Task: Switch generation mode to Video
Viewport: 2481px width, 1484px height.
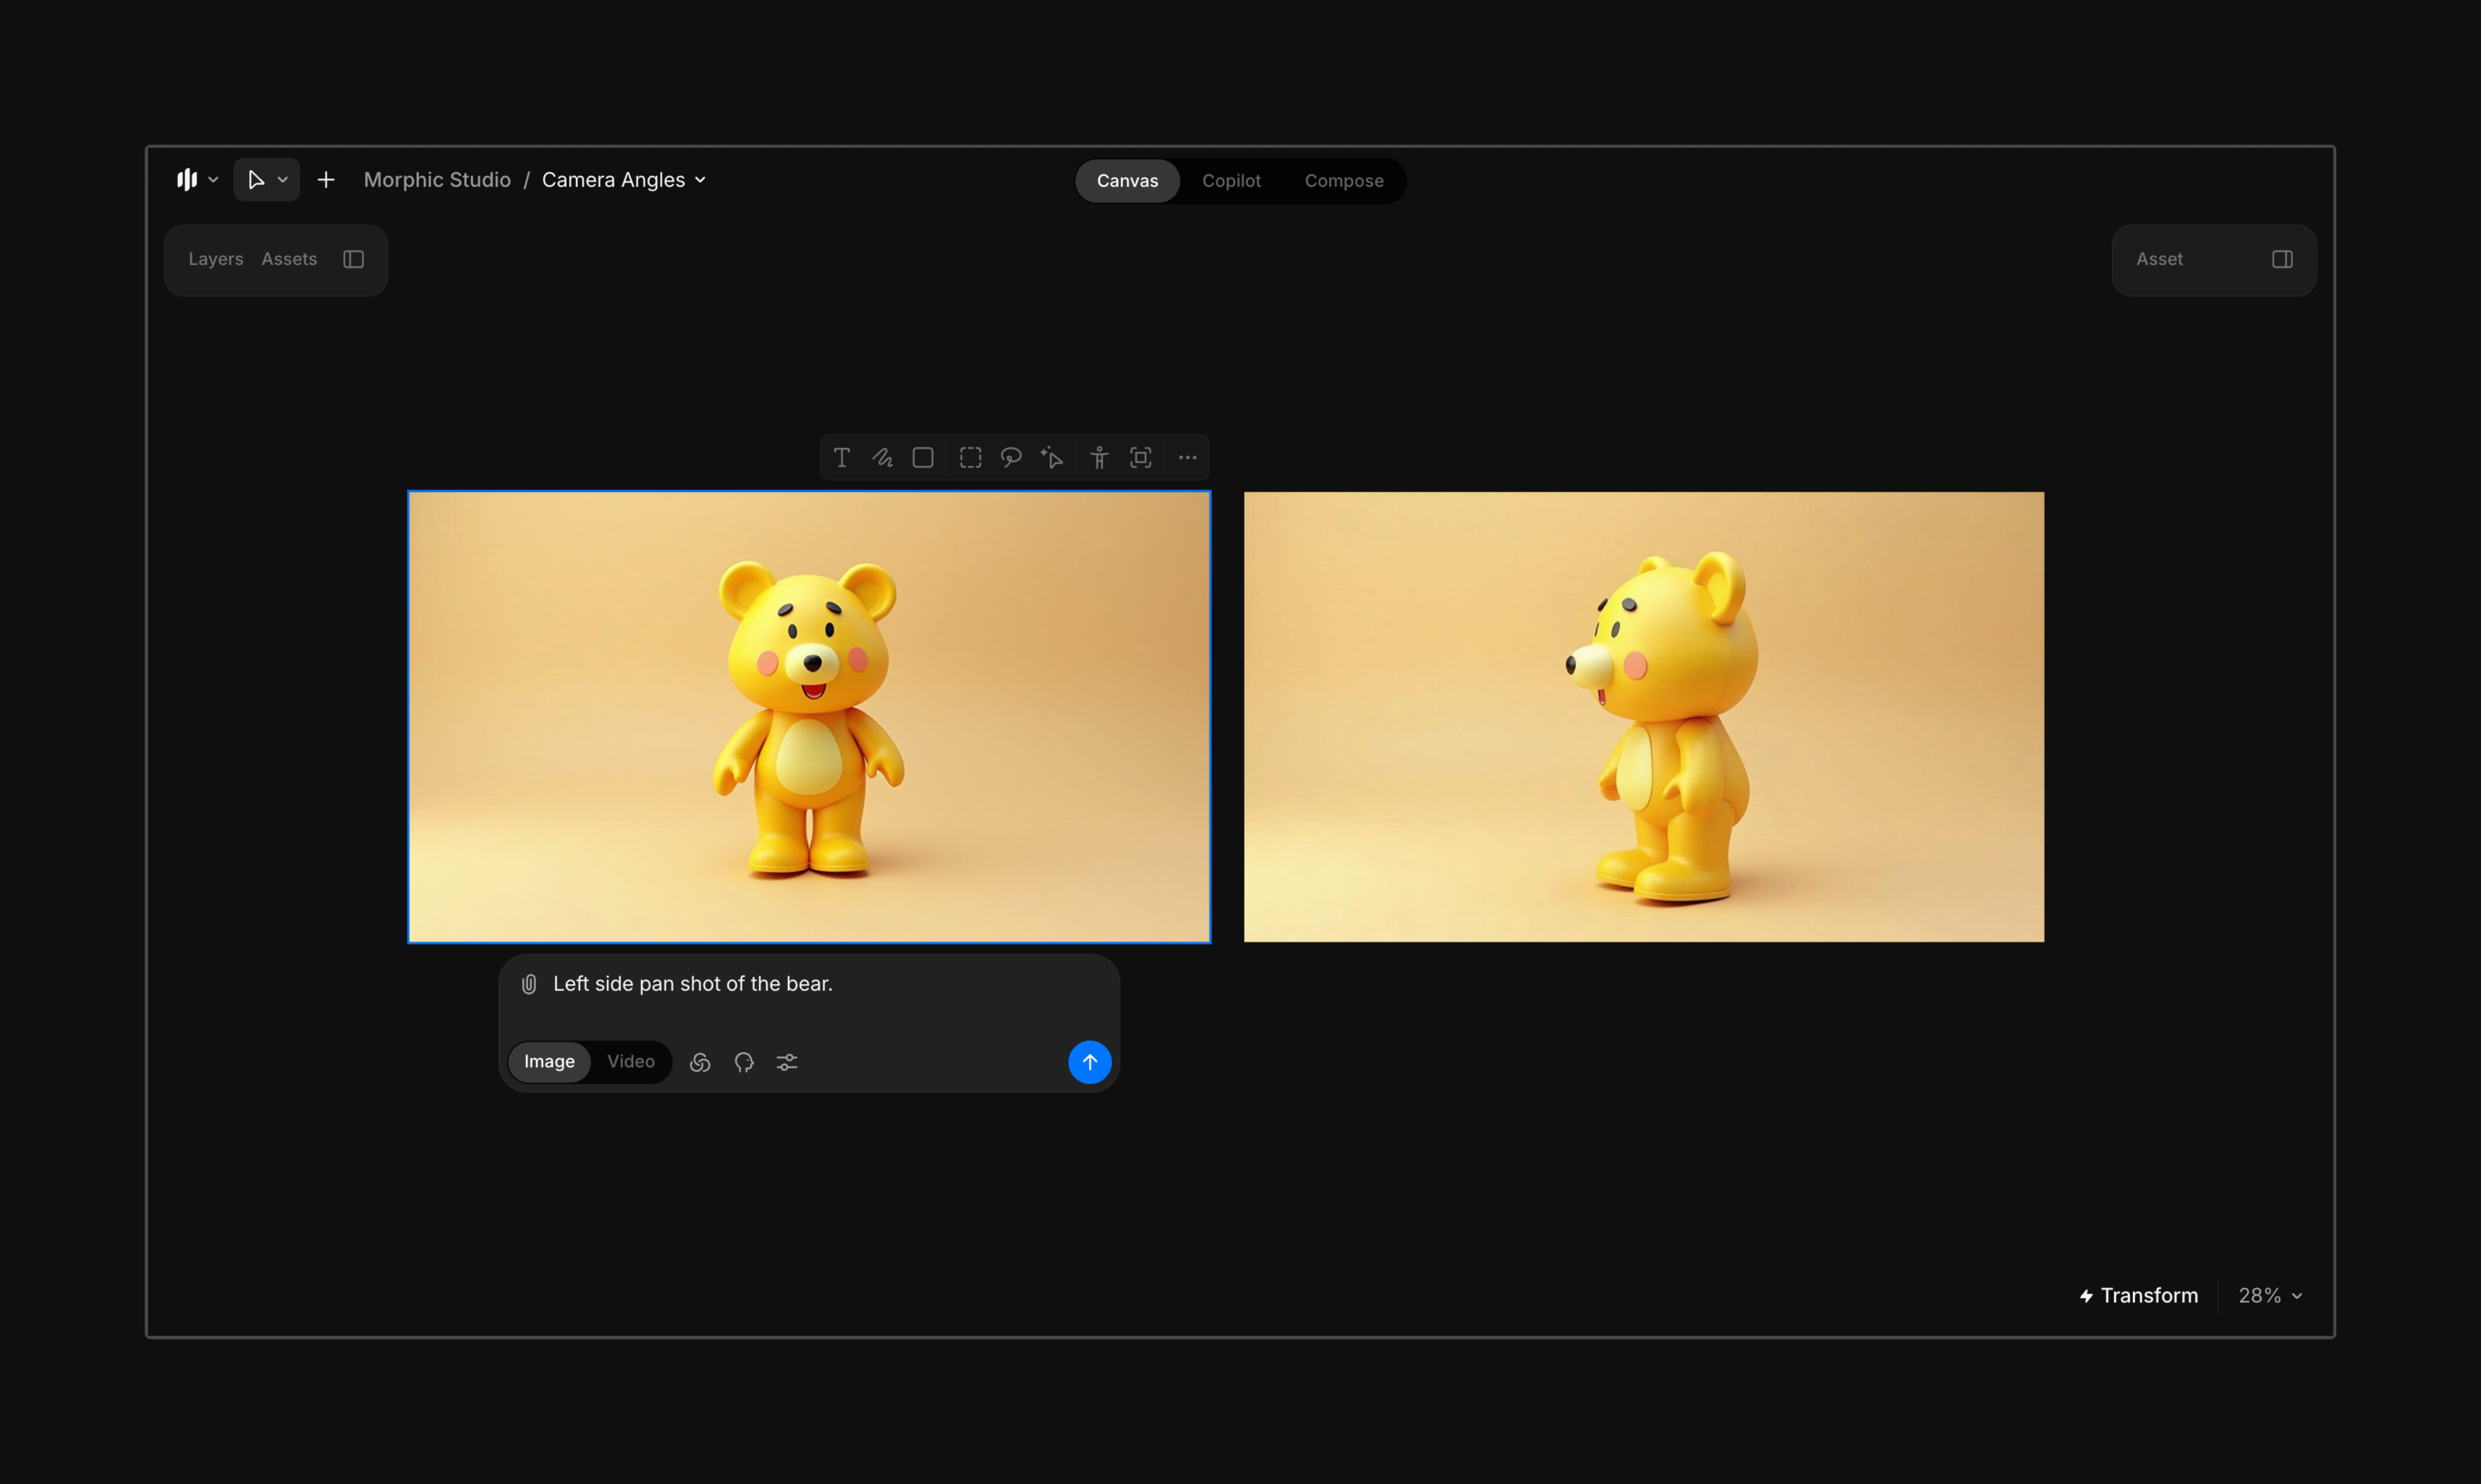Action: point(630,1061)
